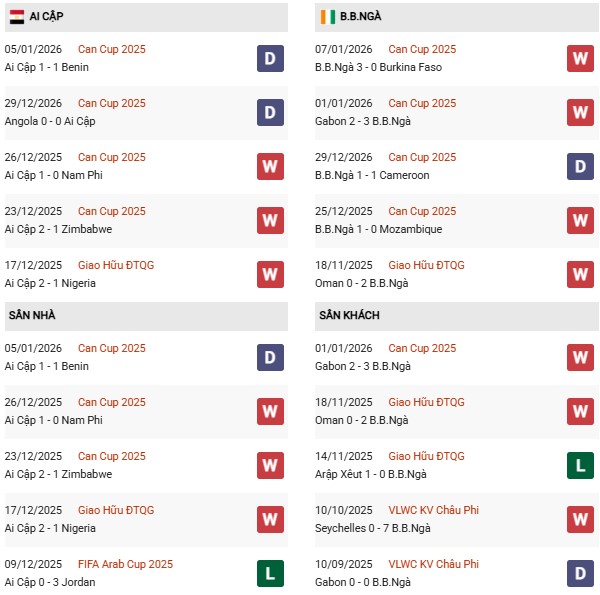Click W badge for B.B.Ngà 3-0 Burkina Faso
Screen dimensions: 600x595
tap(581, 58)
